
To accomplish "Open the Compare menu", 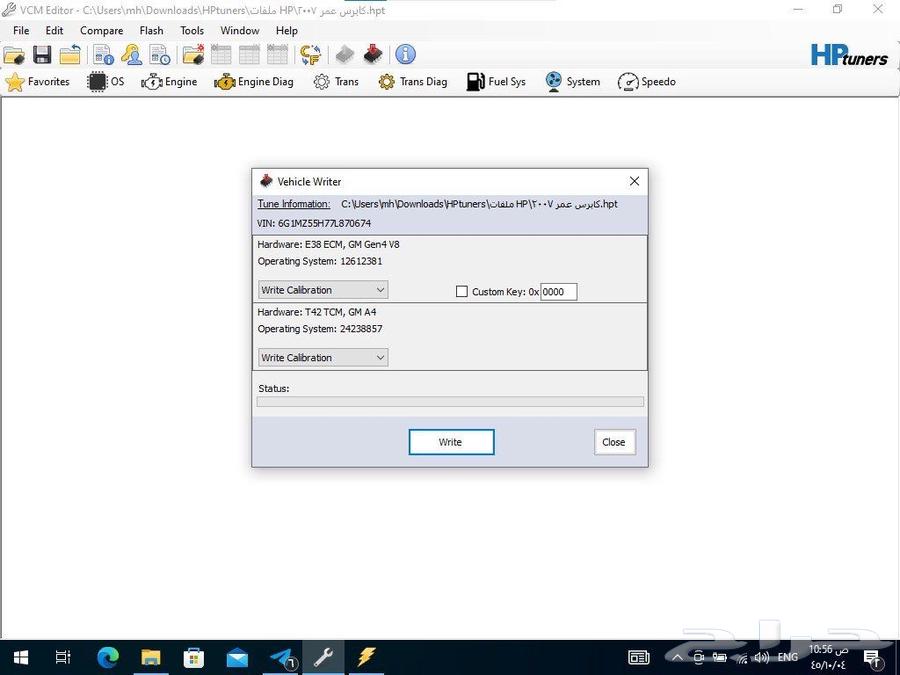I will pyautogui.click(x=102, y=30).
